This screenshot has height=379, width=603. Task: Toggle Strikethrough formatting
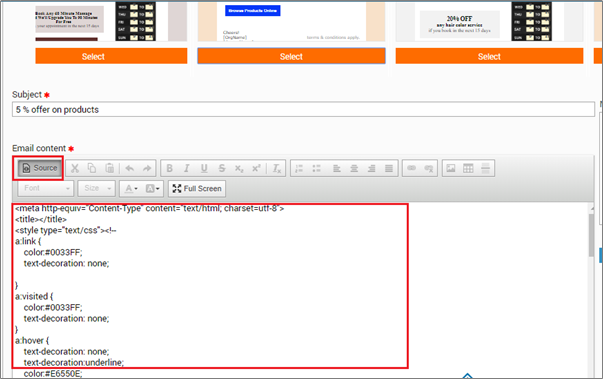(x=222, y=168)
